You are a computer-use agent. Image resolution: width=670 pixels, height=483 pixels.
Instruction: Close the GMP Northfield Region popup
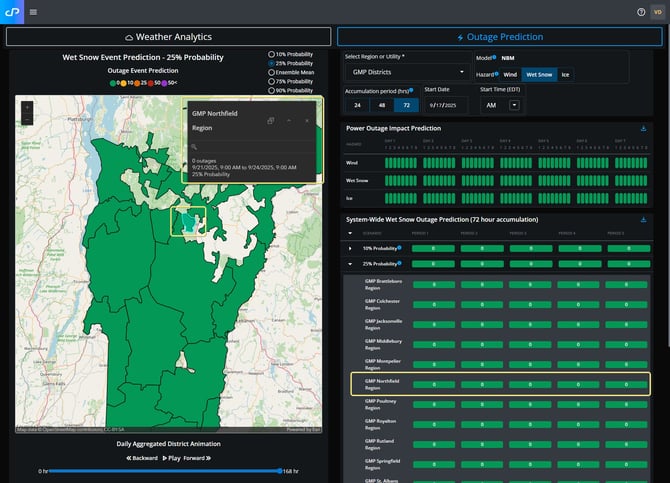(305, 120)
